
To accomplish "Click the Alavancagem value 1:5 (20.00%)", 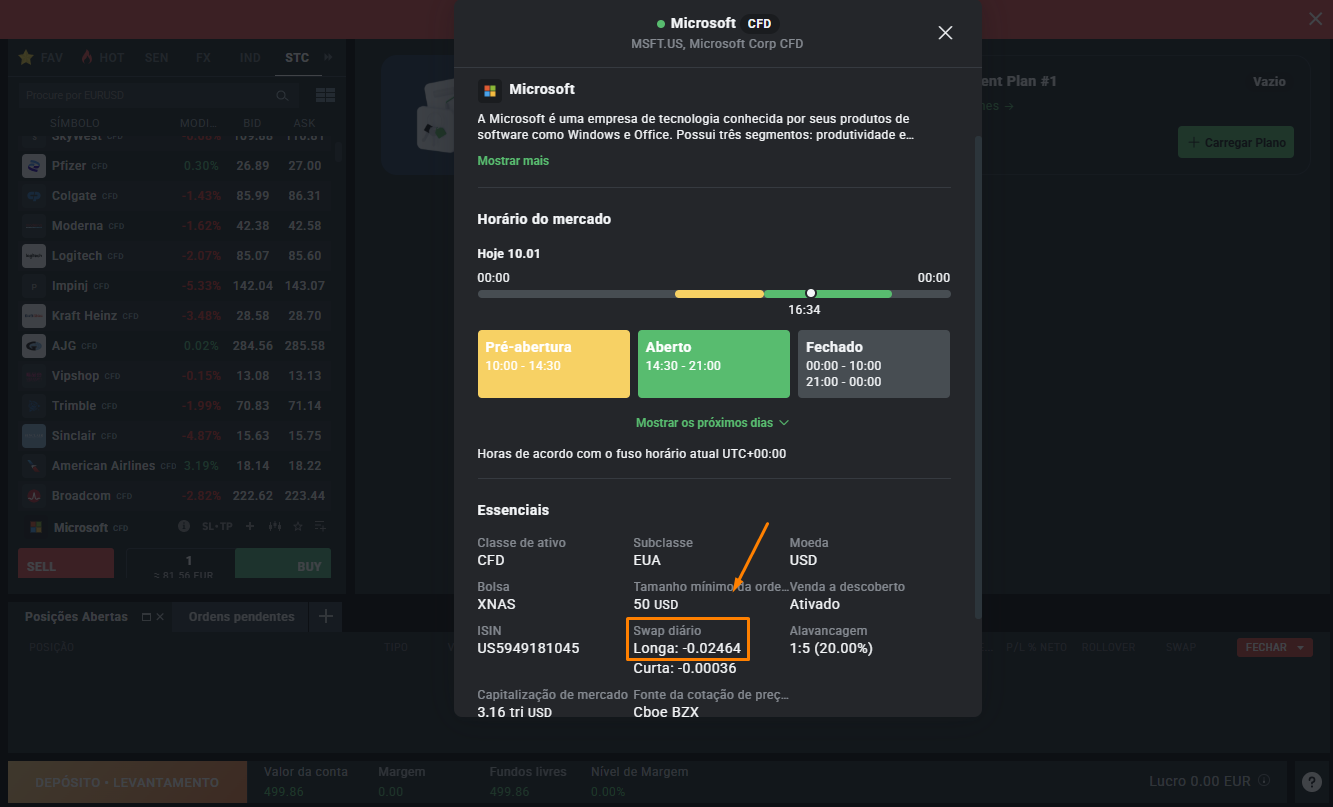I will [x=831, y=649].
